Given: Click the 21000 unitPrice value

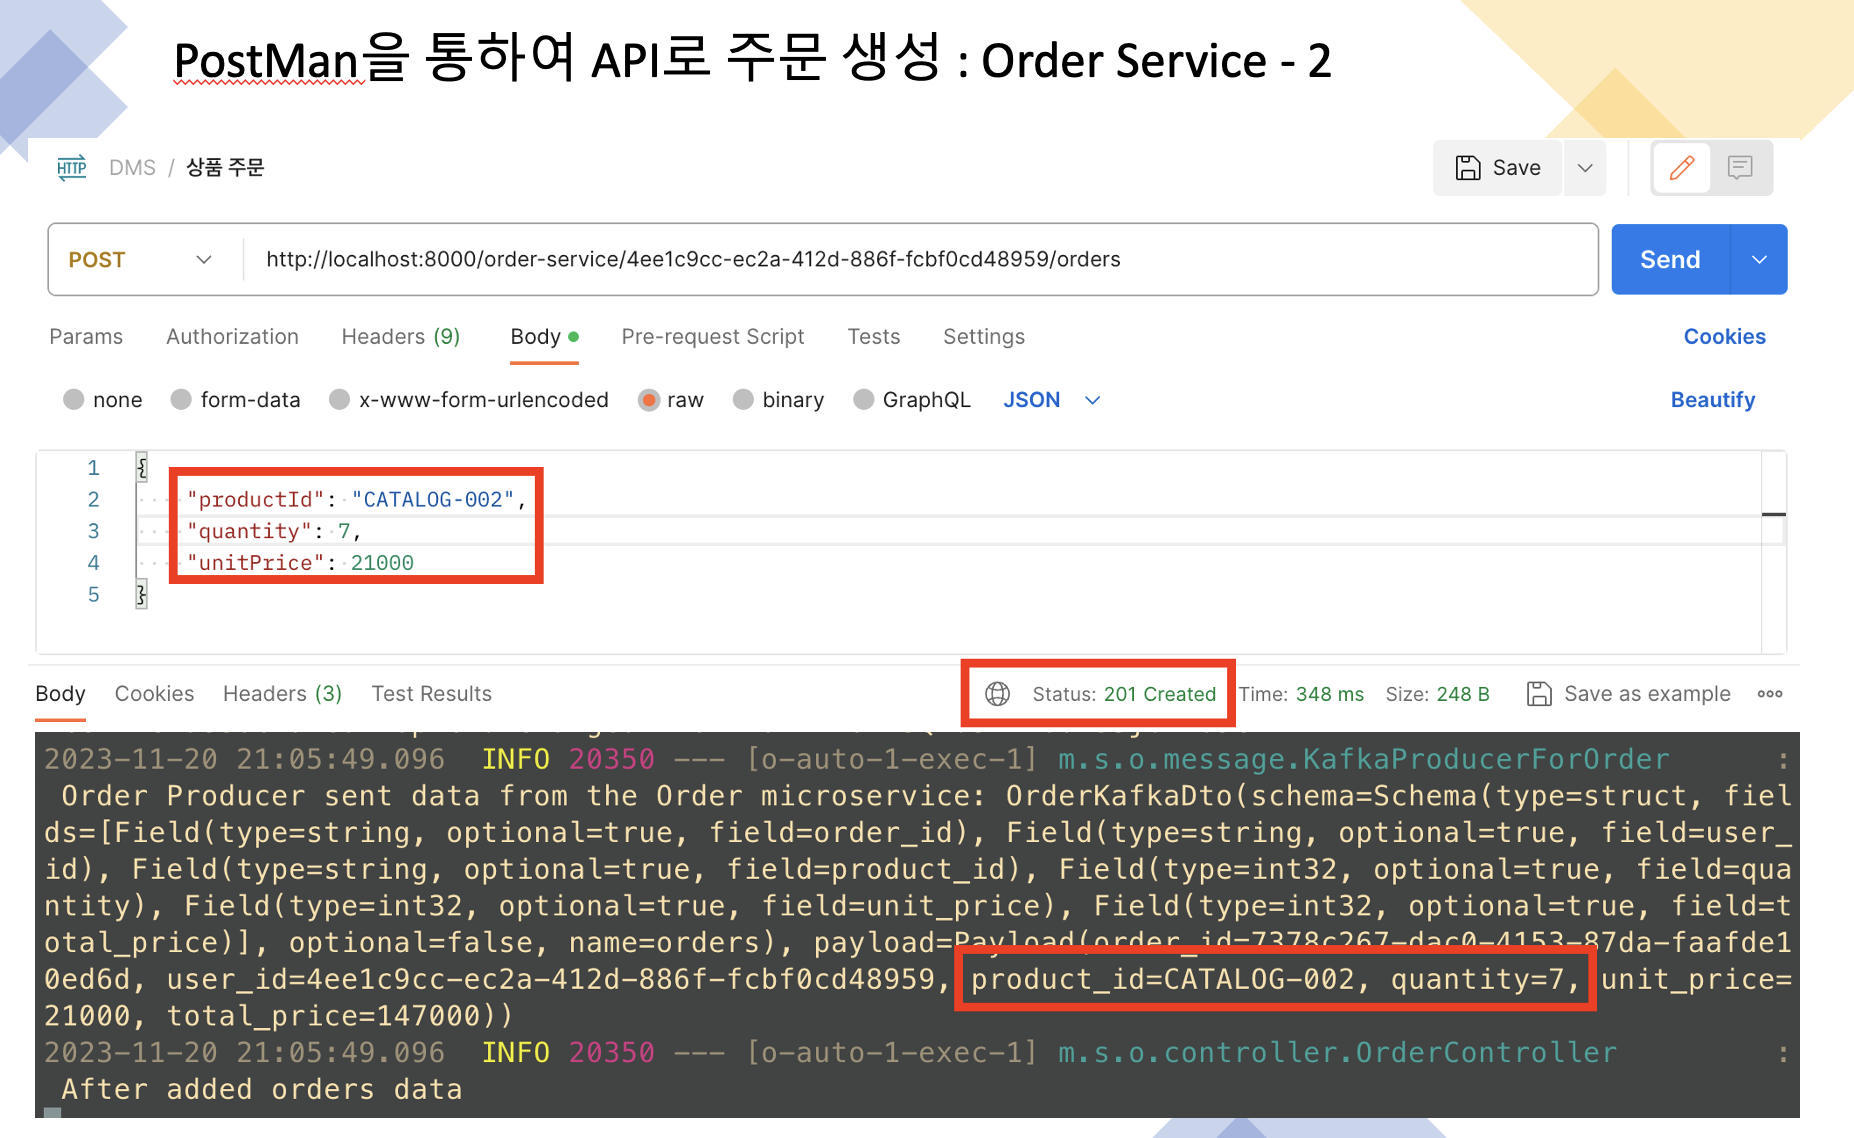Looking at the screenshot, I should click(382, 563).
